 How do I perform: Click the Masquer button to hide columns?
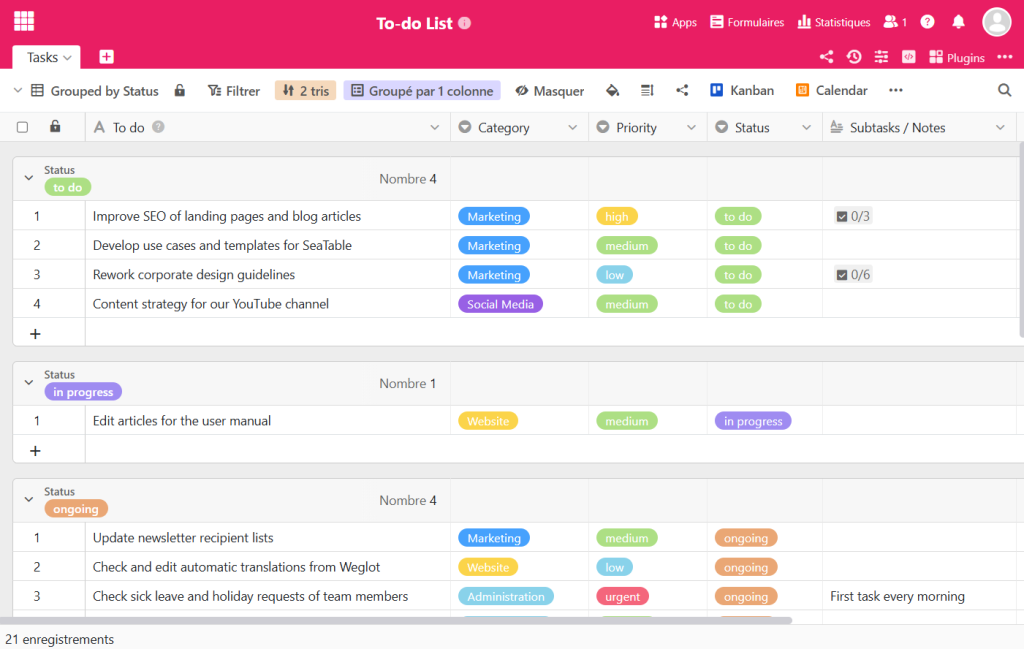549,90
